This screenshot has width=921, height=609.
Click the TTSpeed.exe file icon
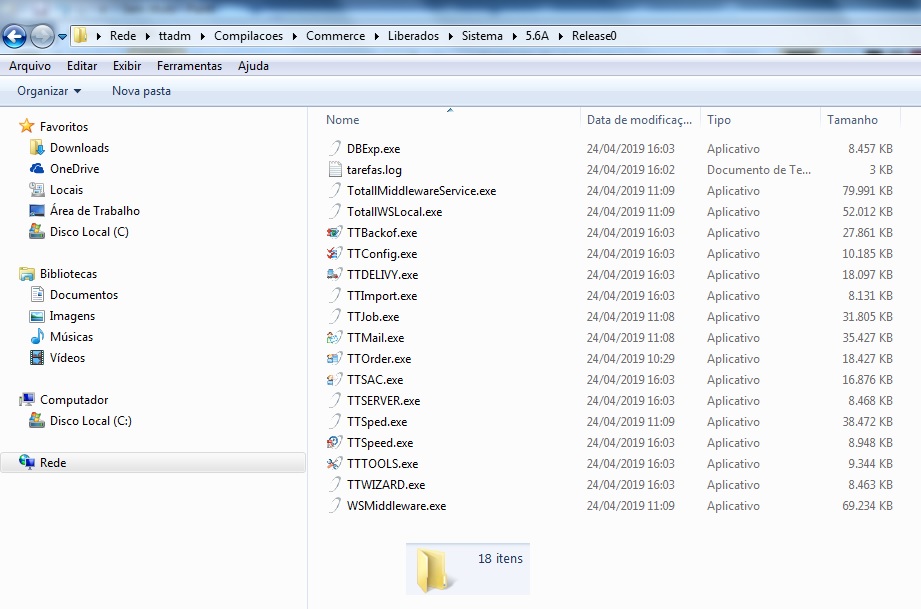334,443
